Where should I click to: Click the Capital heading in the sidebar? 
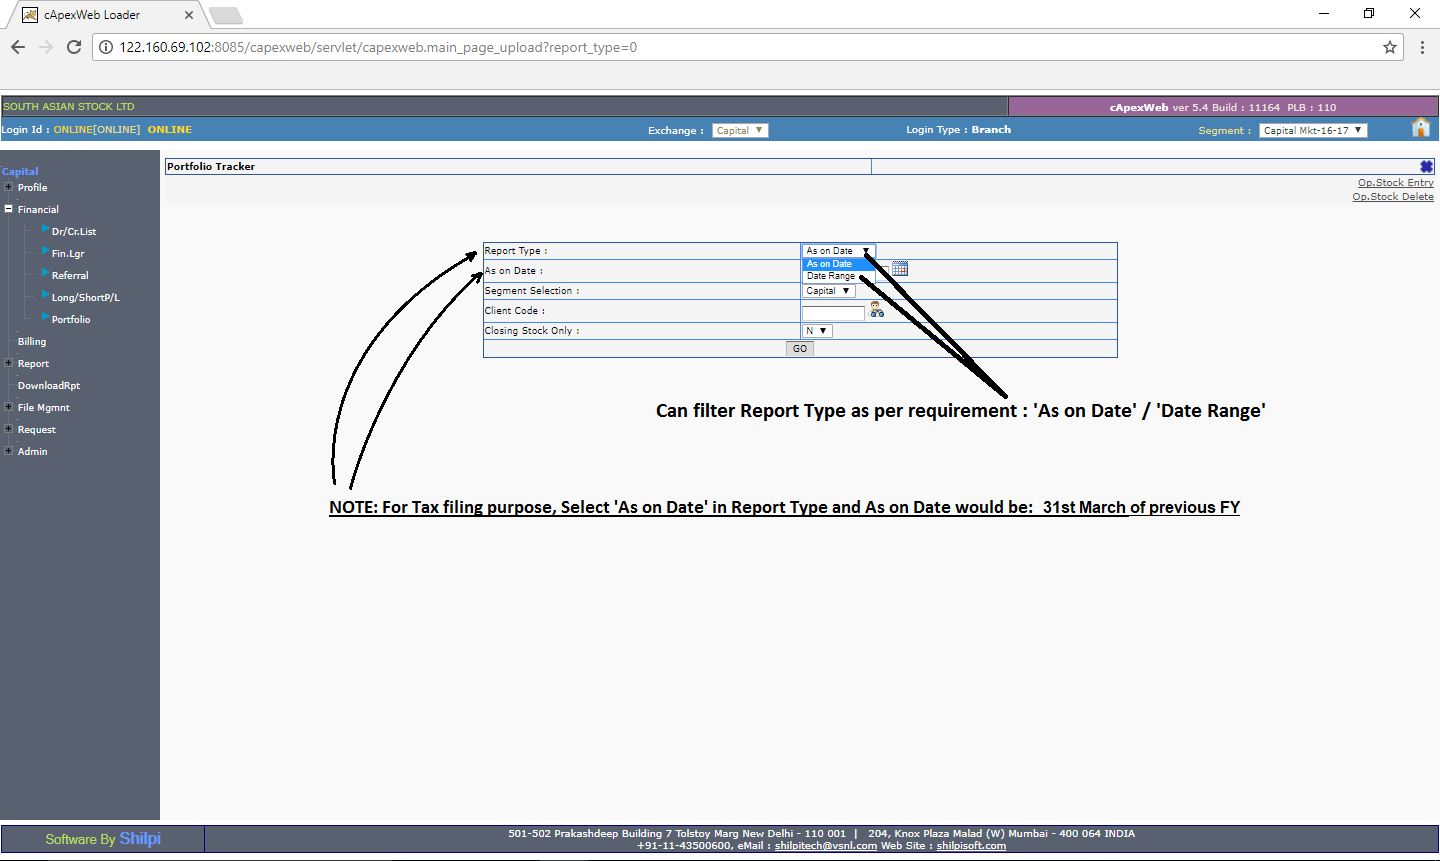[20, 172]
